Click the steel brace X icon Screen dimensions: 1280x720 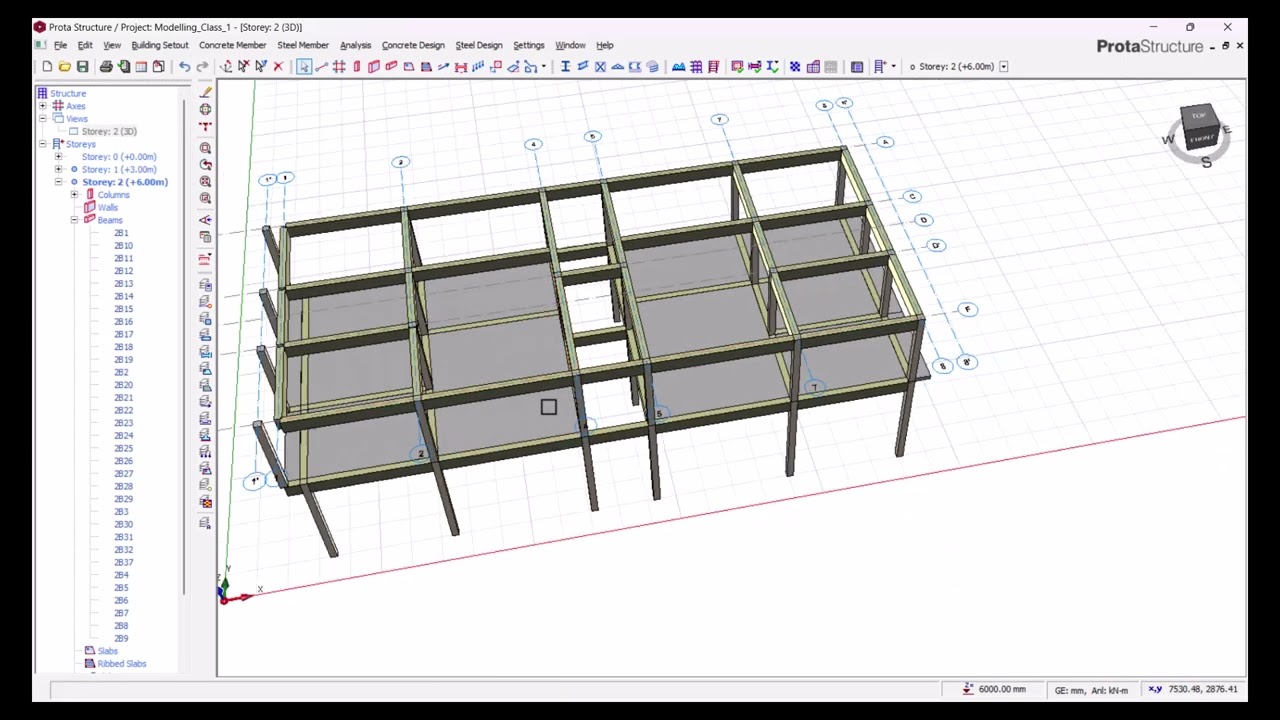[x=600, y=67]
